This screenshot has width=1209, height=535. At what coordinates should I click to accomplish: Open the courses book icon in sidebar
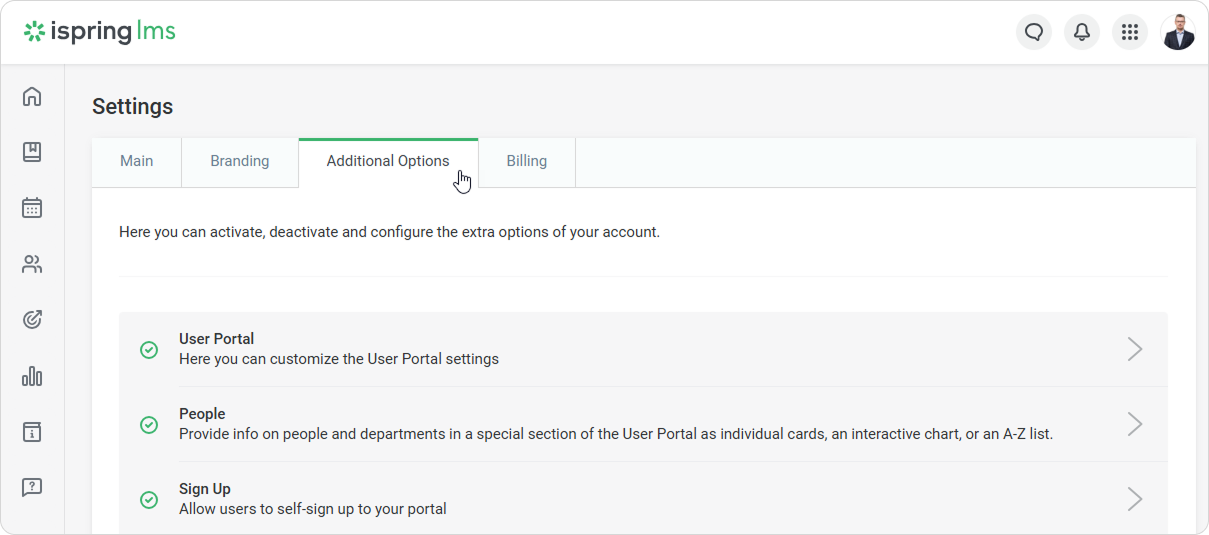click(32, 152)
